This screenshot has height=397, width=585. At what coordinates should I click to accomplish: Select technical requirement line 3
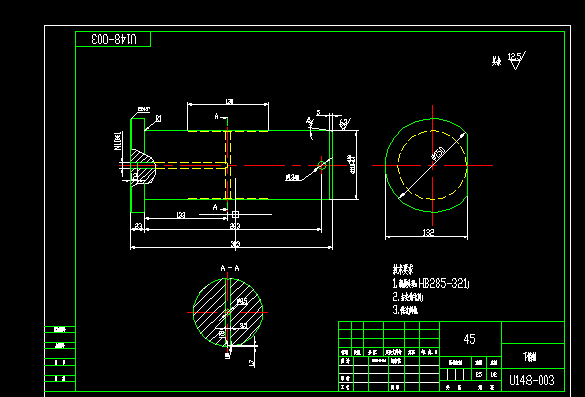[x=405, y=310]
